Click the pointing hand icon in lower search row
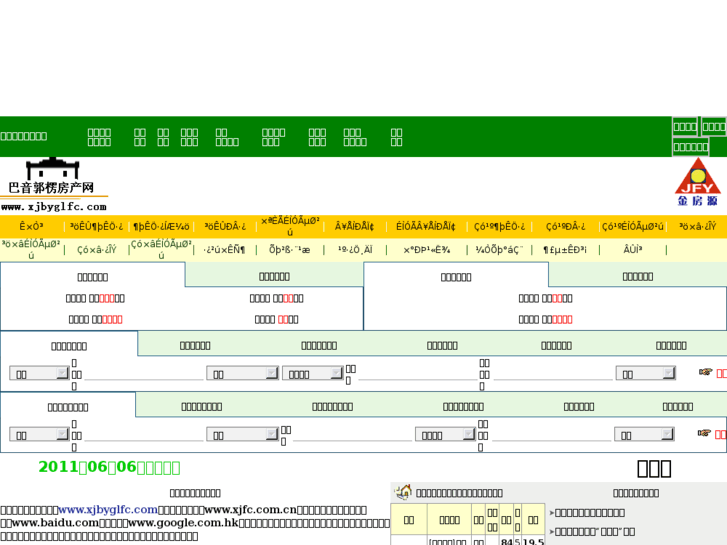This screenshot has height=545, width=727. coord(704,433)
